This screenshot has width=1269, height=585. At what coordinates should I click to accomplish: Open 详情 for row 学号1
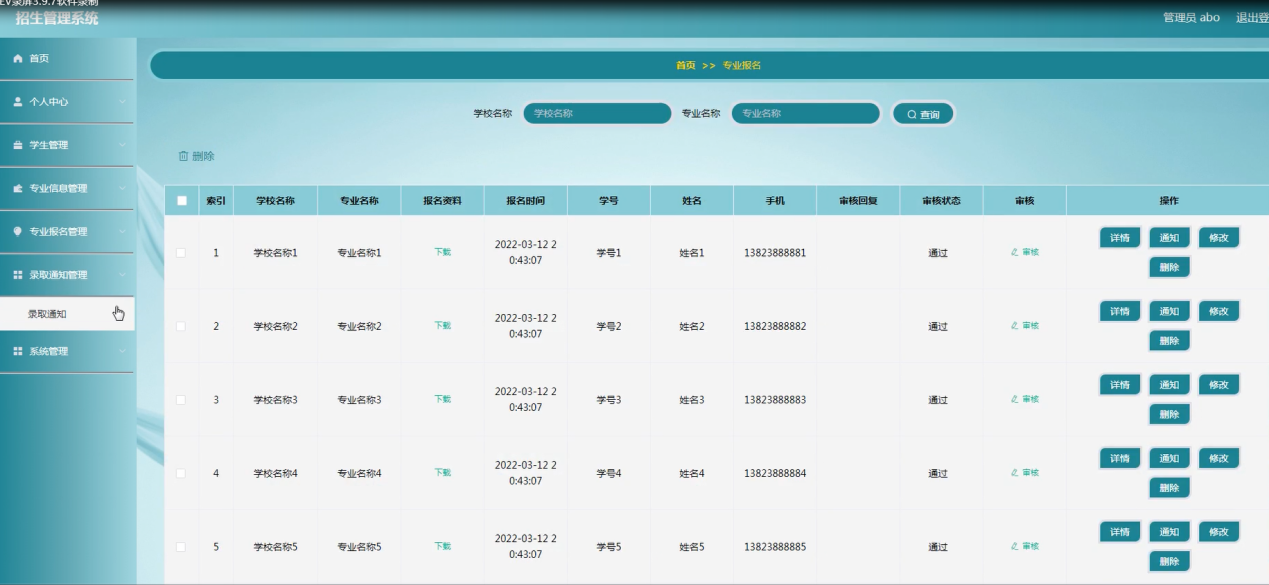tap(1120, 238)
